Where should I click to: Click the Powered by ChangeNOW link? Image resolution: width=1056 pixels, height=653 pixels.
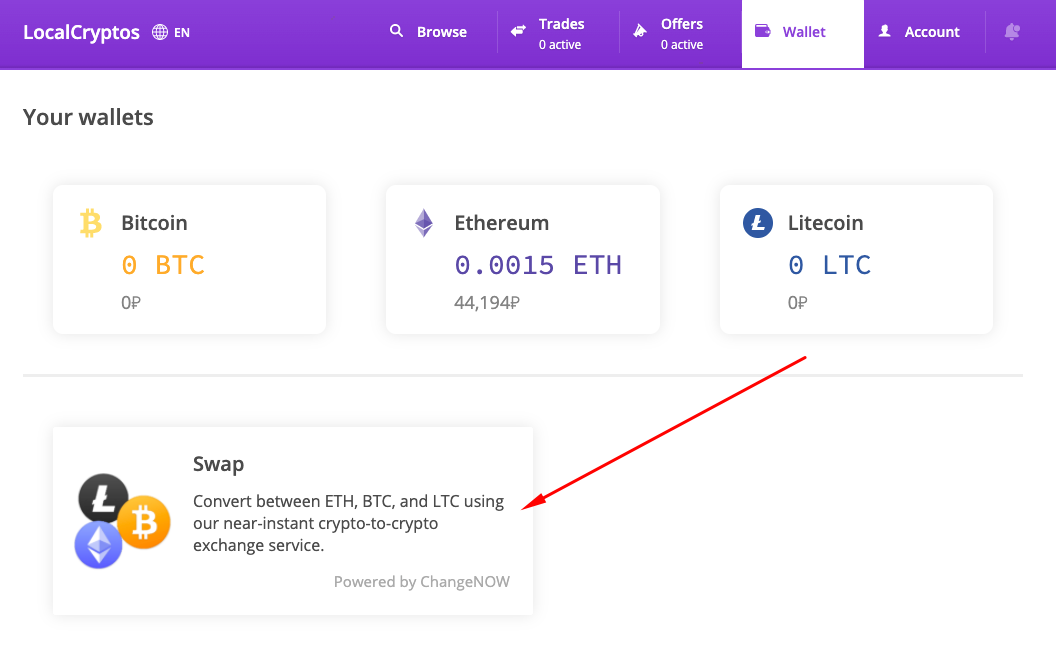(x=421, y=581)
